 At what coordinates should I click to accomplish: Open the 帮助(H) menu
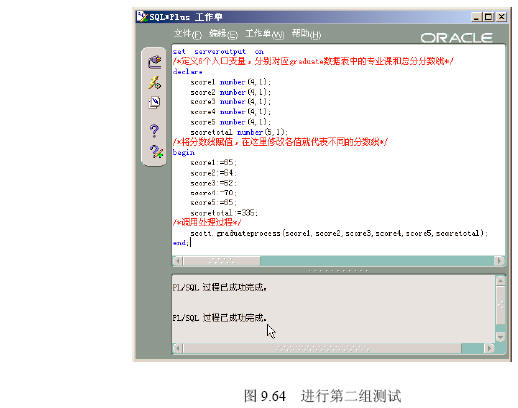(x=306, y=34)
